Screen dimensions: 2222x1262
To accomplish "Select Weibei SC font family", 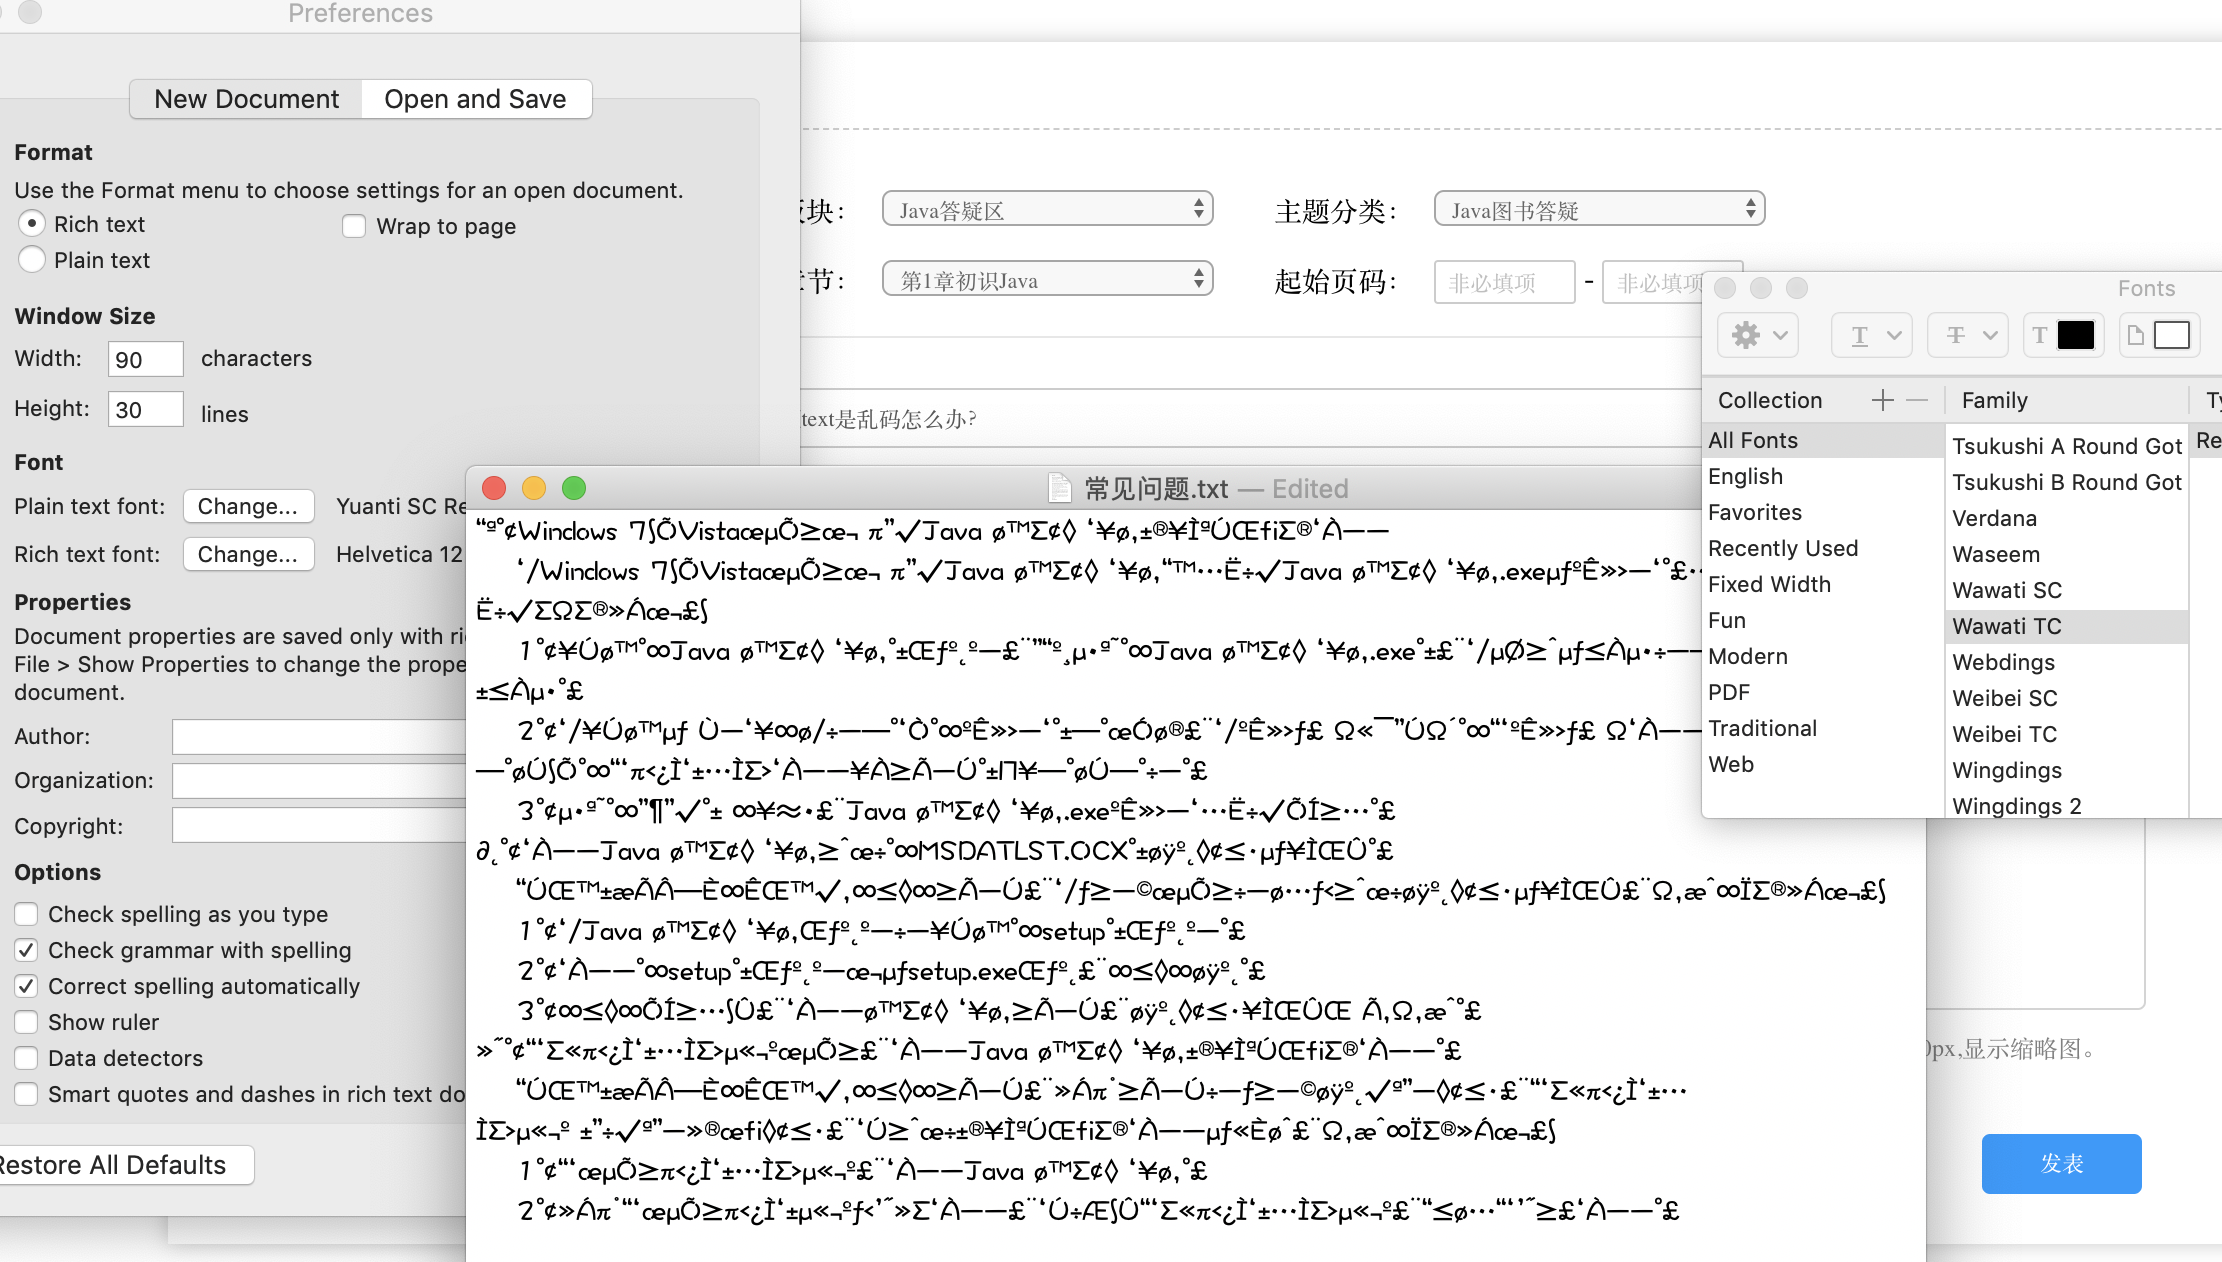I will 2066,698.
